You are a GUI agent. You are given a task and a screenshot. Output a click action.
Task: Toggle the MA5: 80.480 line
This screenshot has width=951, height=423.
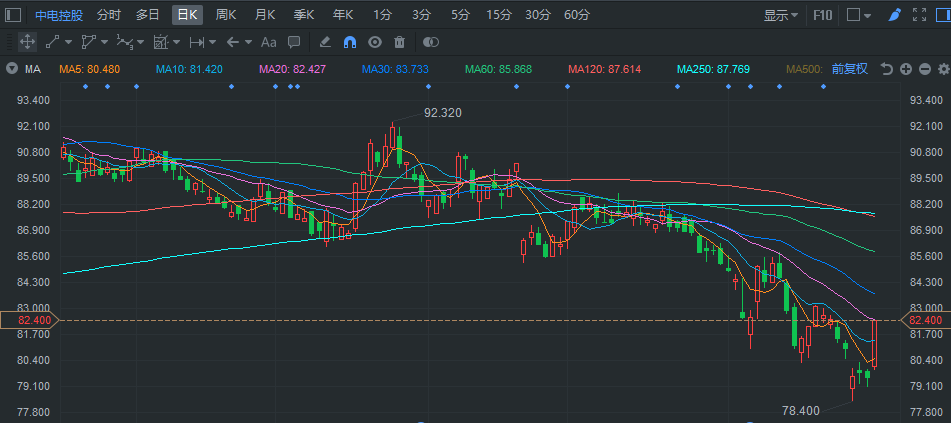pyautogui.click(x=90, y=69)
